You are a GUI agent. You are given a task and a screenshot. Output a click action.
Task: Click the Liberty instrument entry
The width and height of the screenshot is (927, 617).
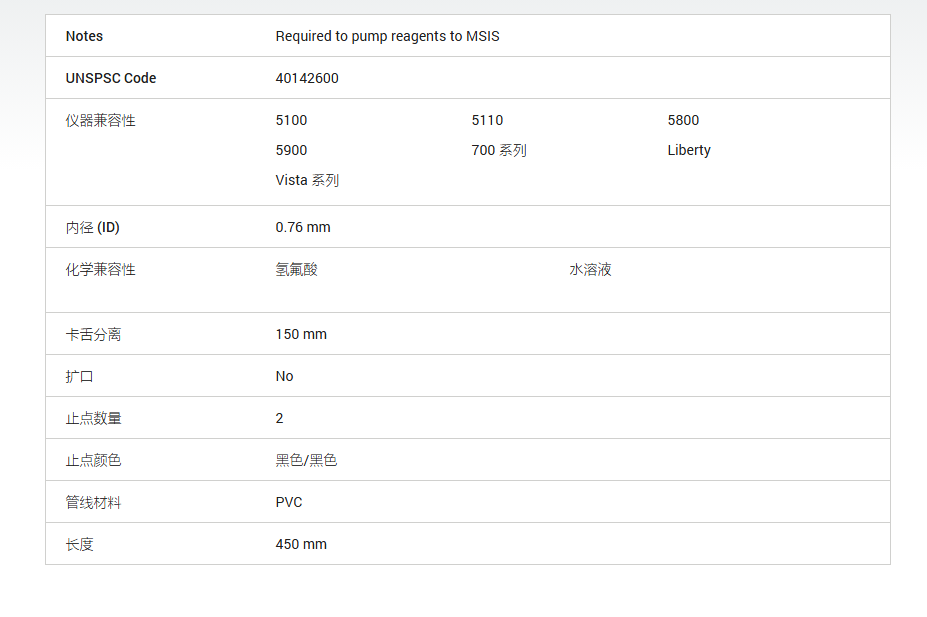point(689,150)
